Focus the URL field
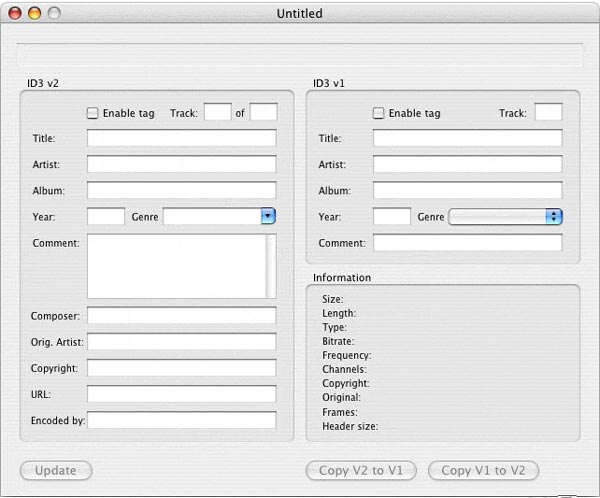Screen dimensions: 600x498 [181, 394]
